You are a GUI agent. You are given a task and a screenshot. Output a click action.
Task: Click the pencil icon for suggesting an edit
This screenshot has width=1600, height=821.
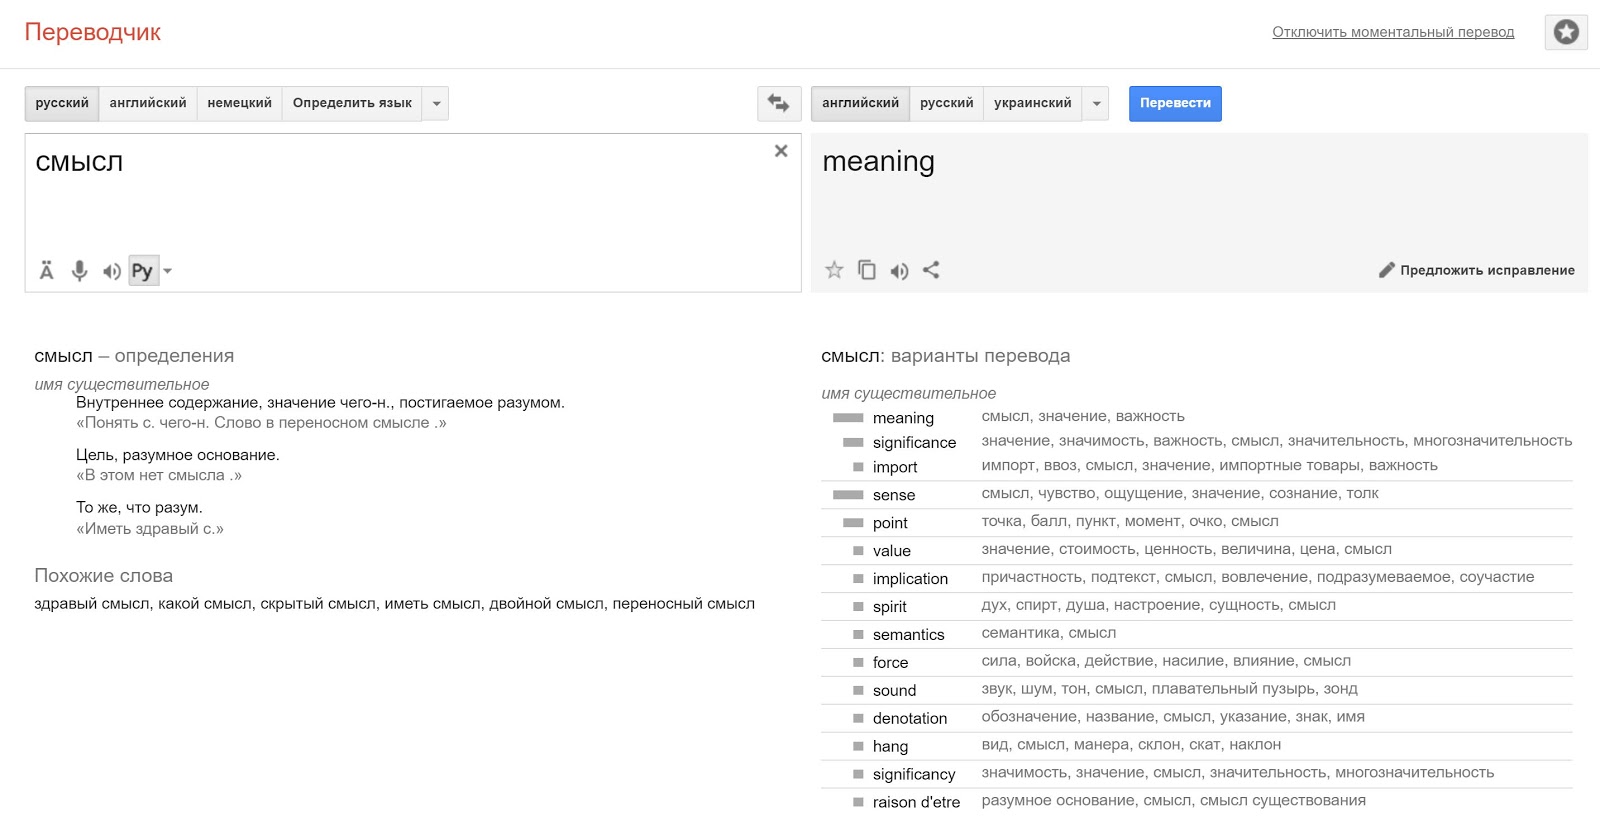(x=1386, y=270)
